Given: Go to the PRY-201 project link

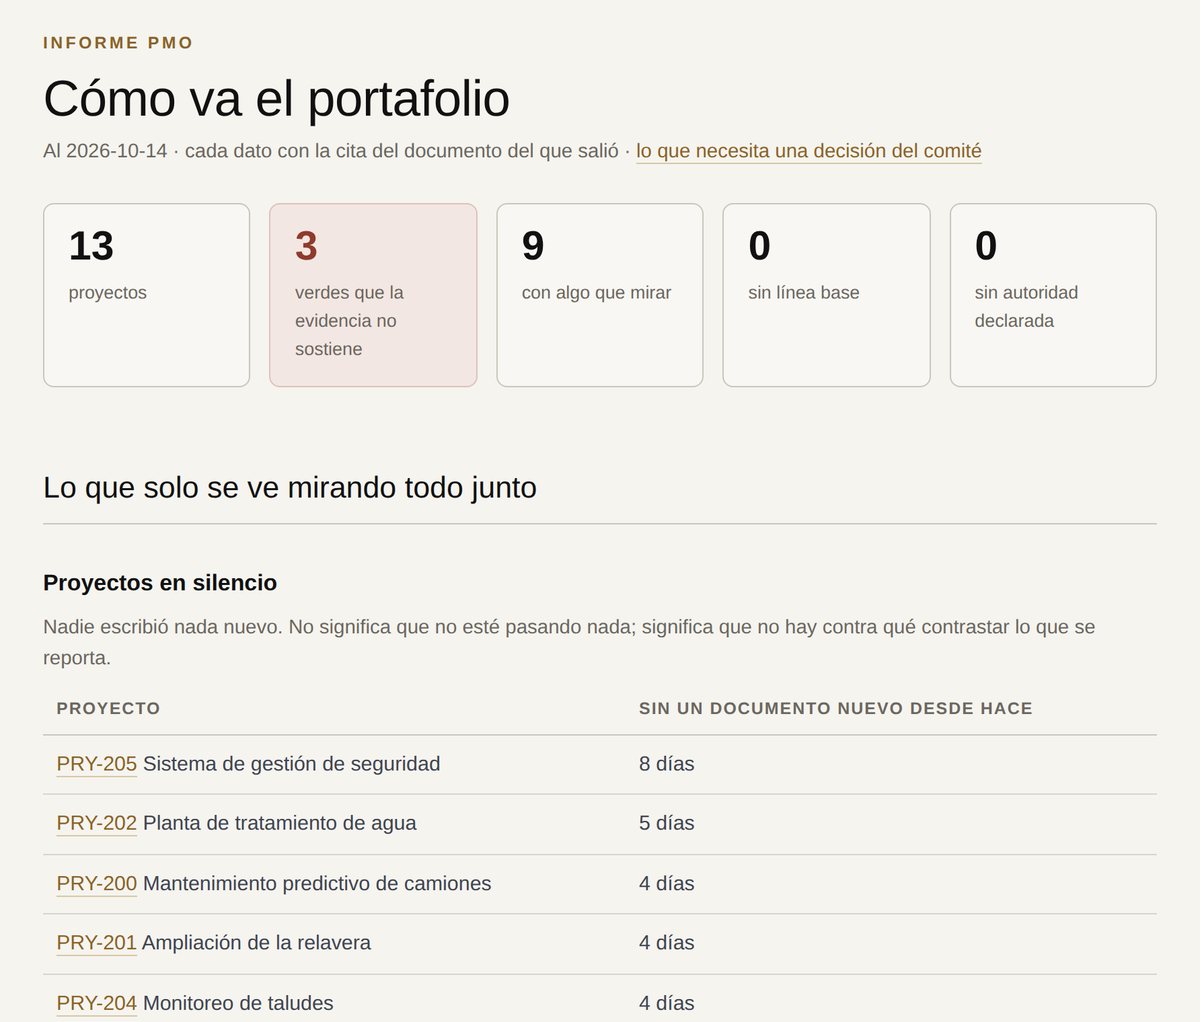Looking at the screenshot, I should coord(97,942).
